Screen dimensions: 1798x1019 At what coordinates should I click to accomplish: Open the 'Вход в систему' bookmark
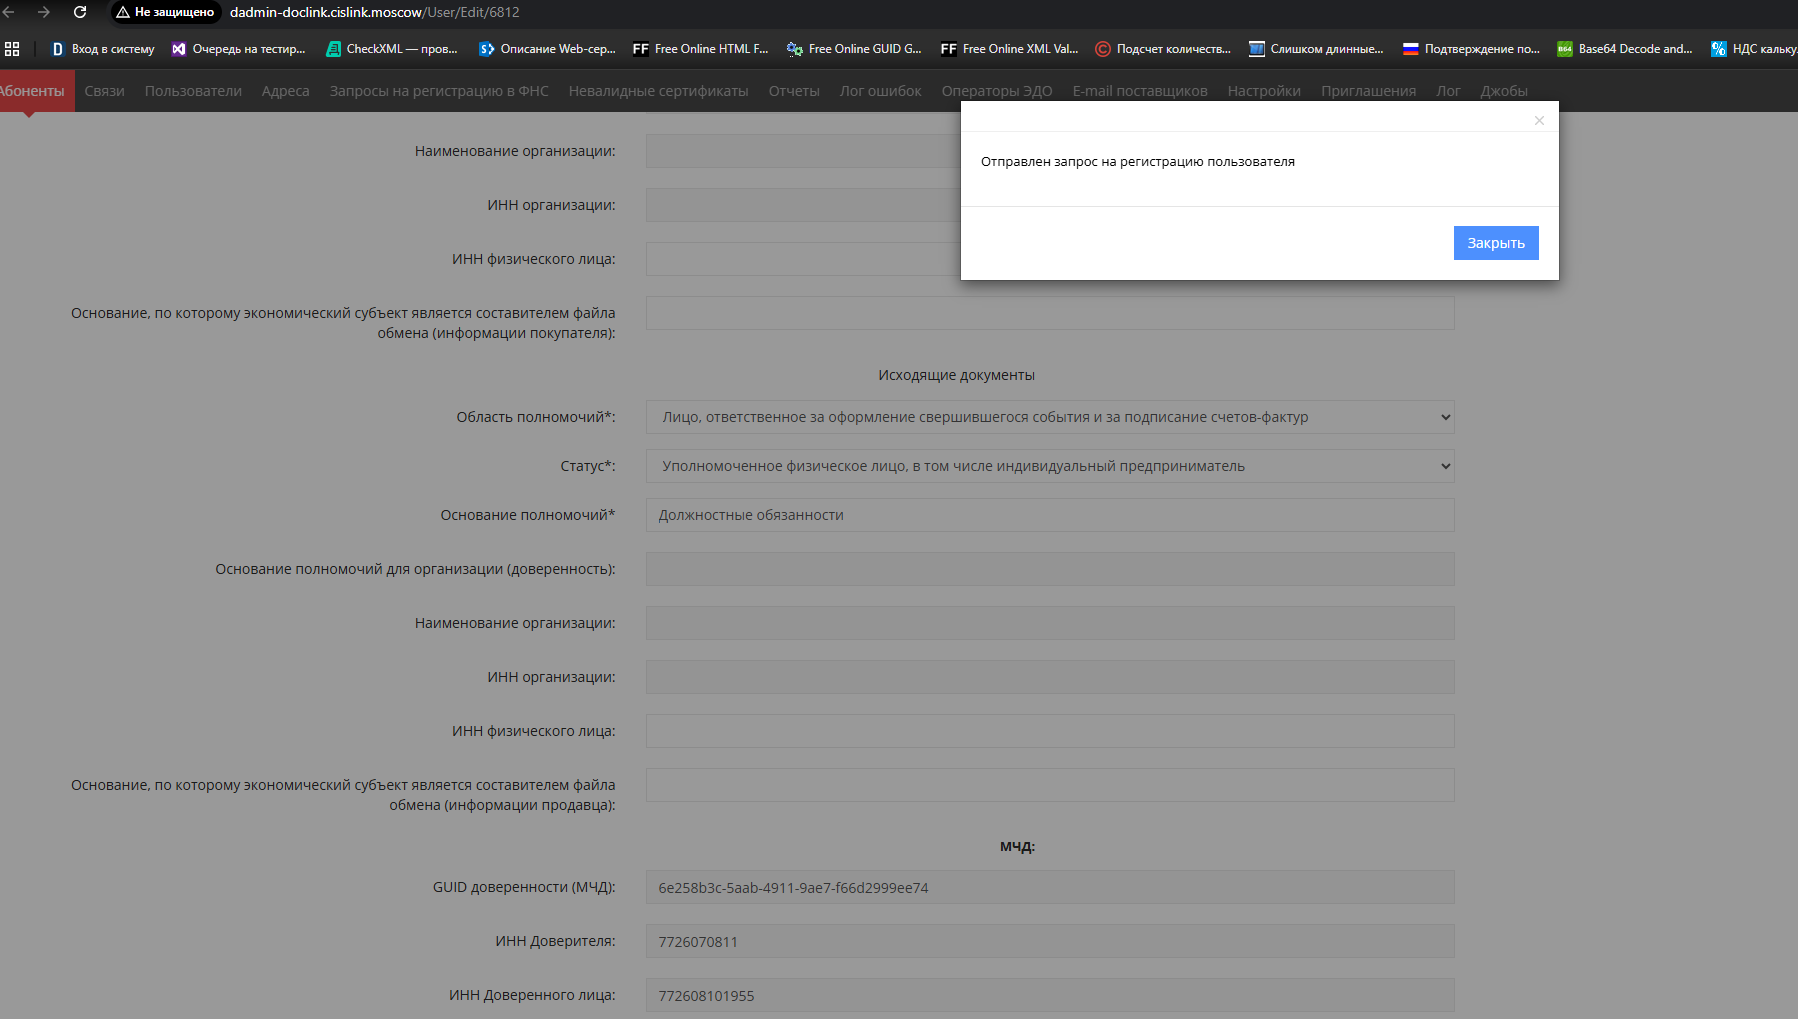103,49
